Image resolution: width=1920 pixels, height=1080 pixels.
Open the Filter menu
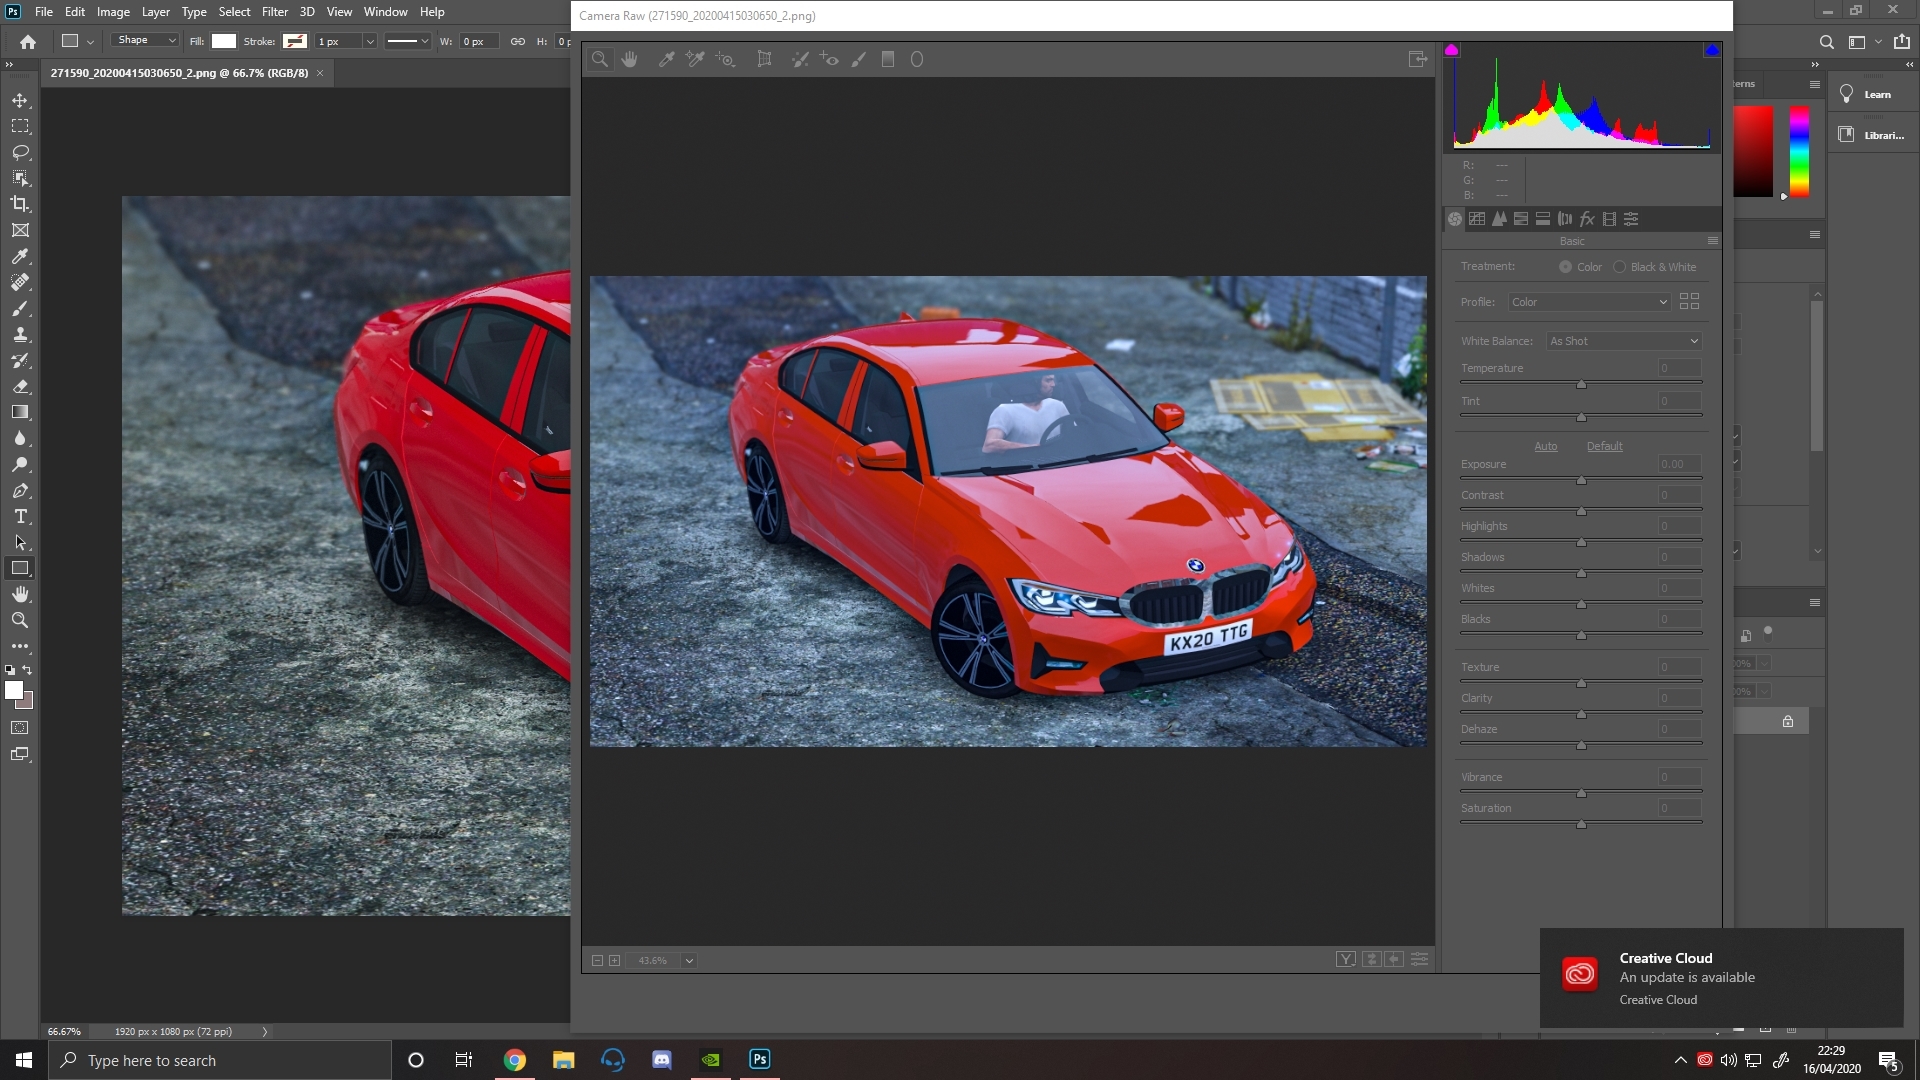[274, 12]
